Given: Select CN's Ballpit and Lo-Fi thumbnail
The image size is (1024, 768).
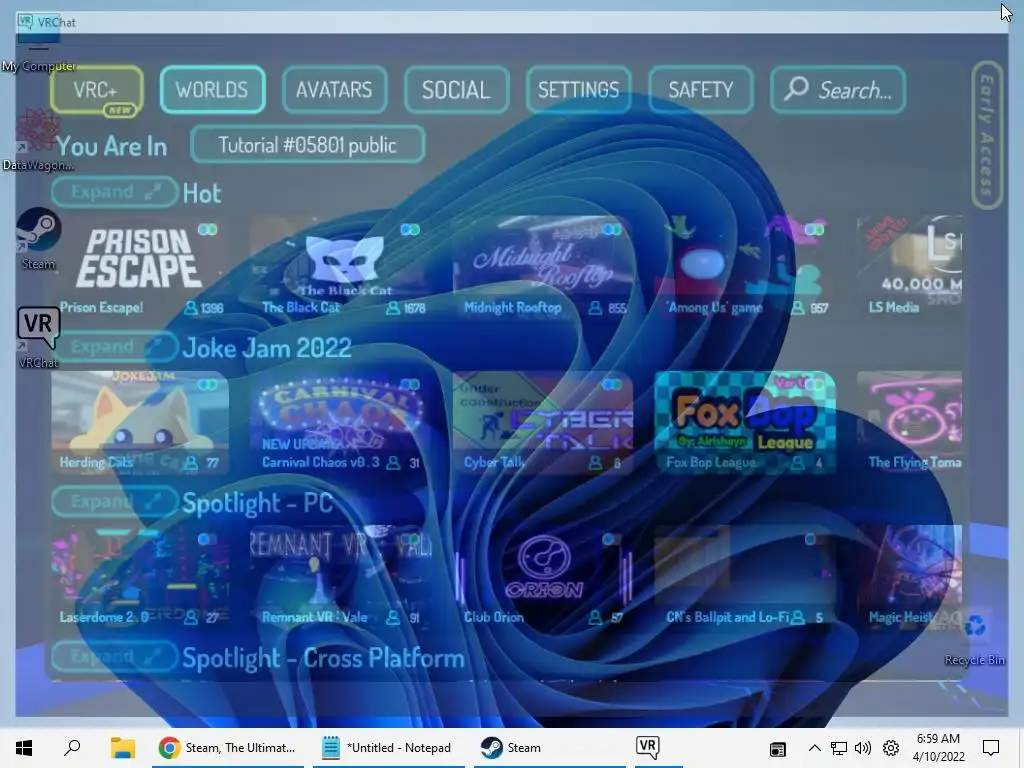Looking at the screenshot, I should tap(745, 577).
